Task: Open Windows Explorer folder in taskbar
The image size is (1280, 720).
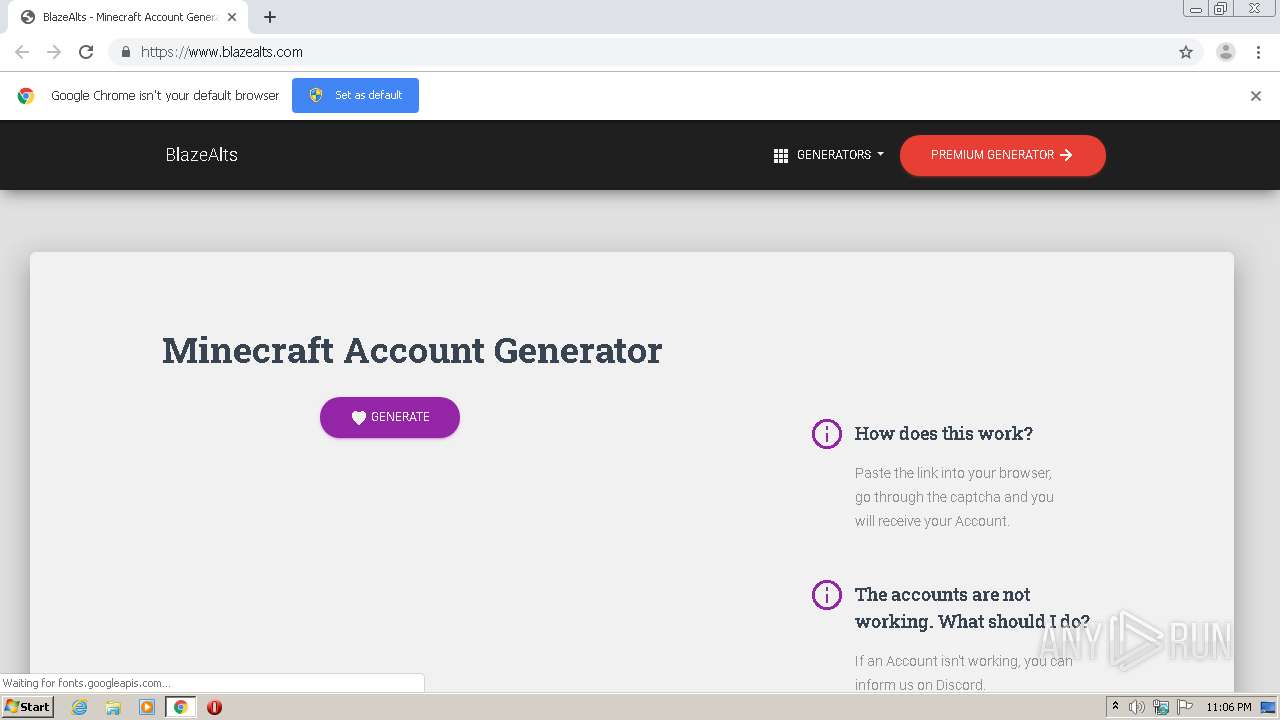Action: tap(113, 707)
